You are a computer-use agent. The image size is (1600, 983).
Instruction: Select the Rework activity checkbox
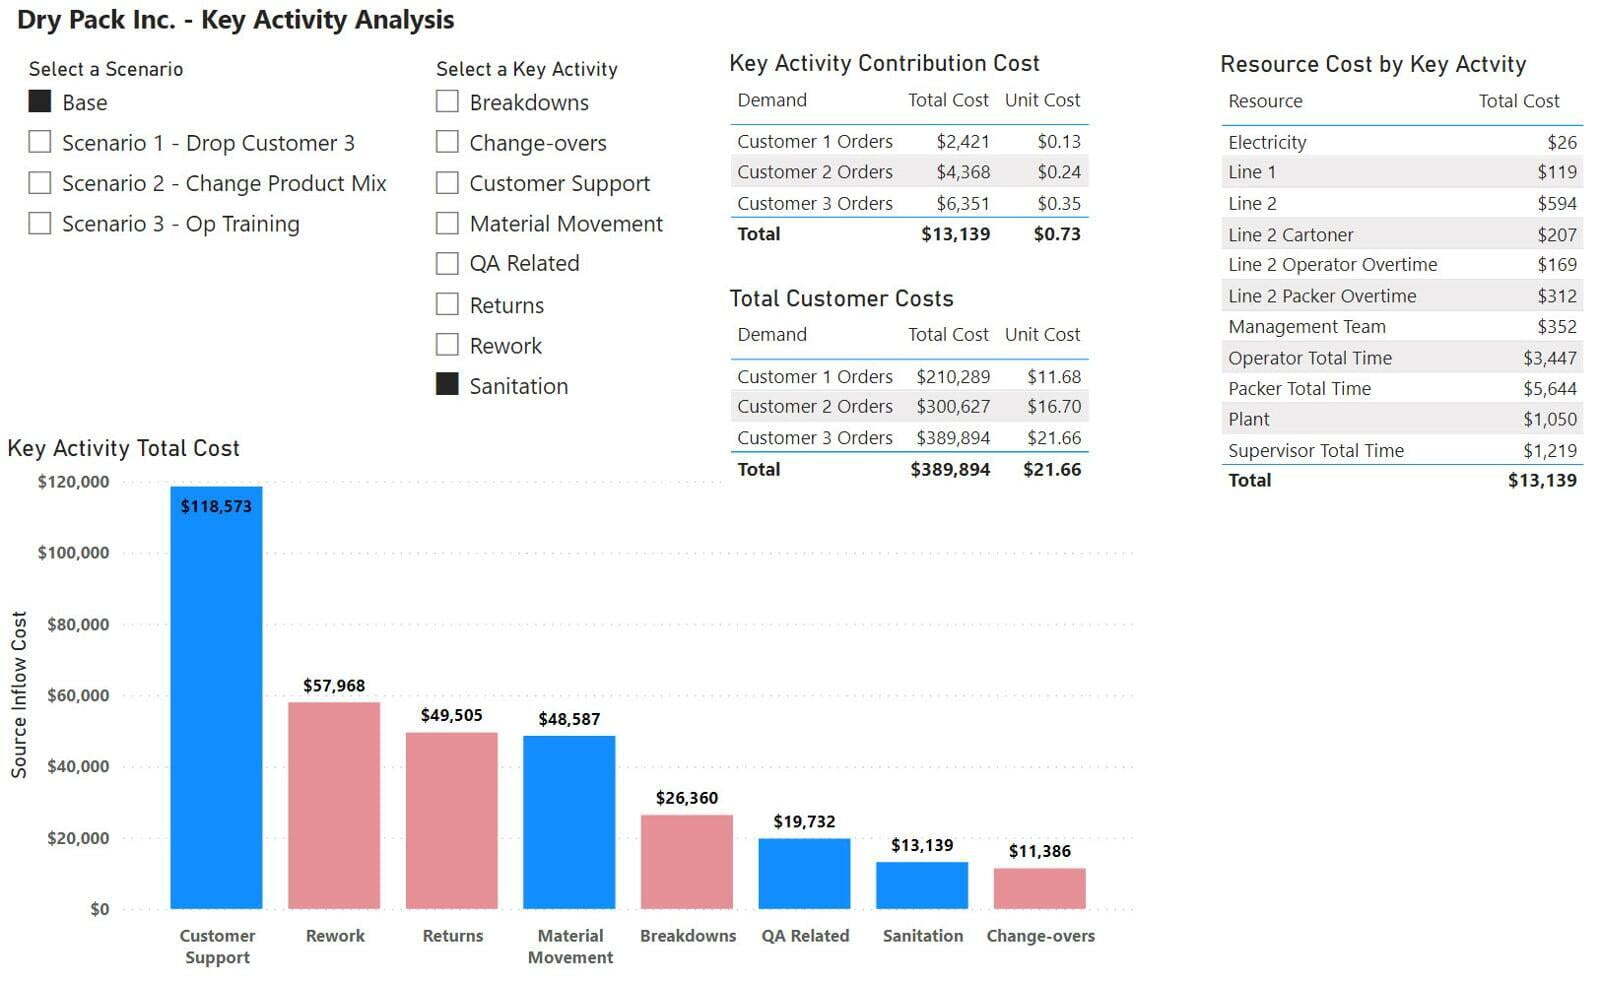pos(447,345)
